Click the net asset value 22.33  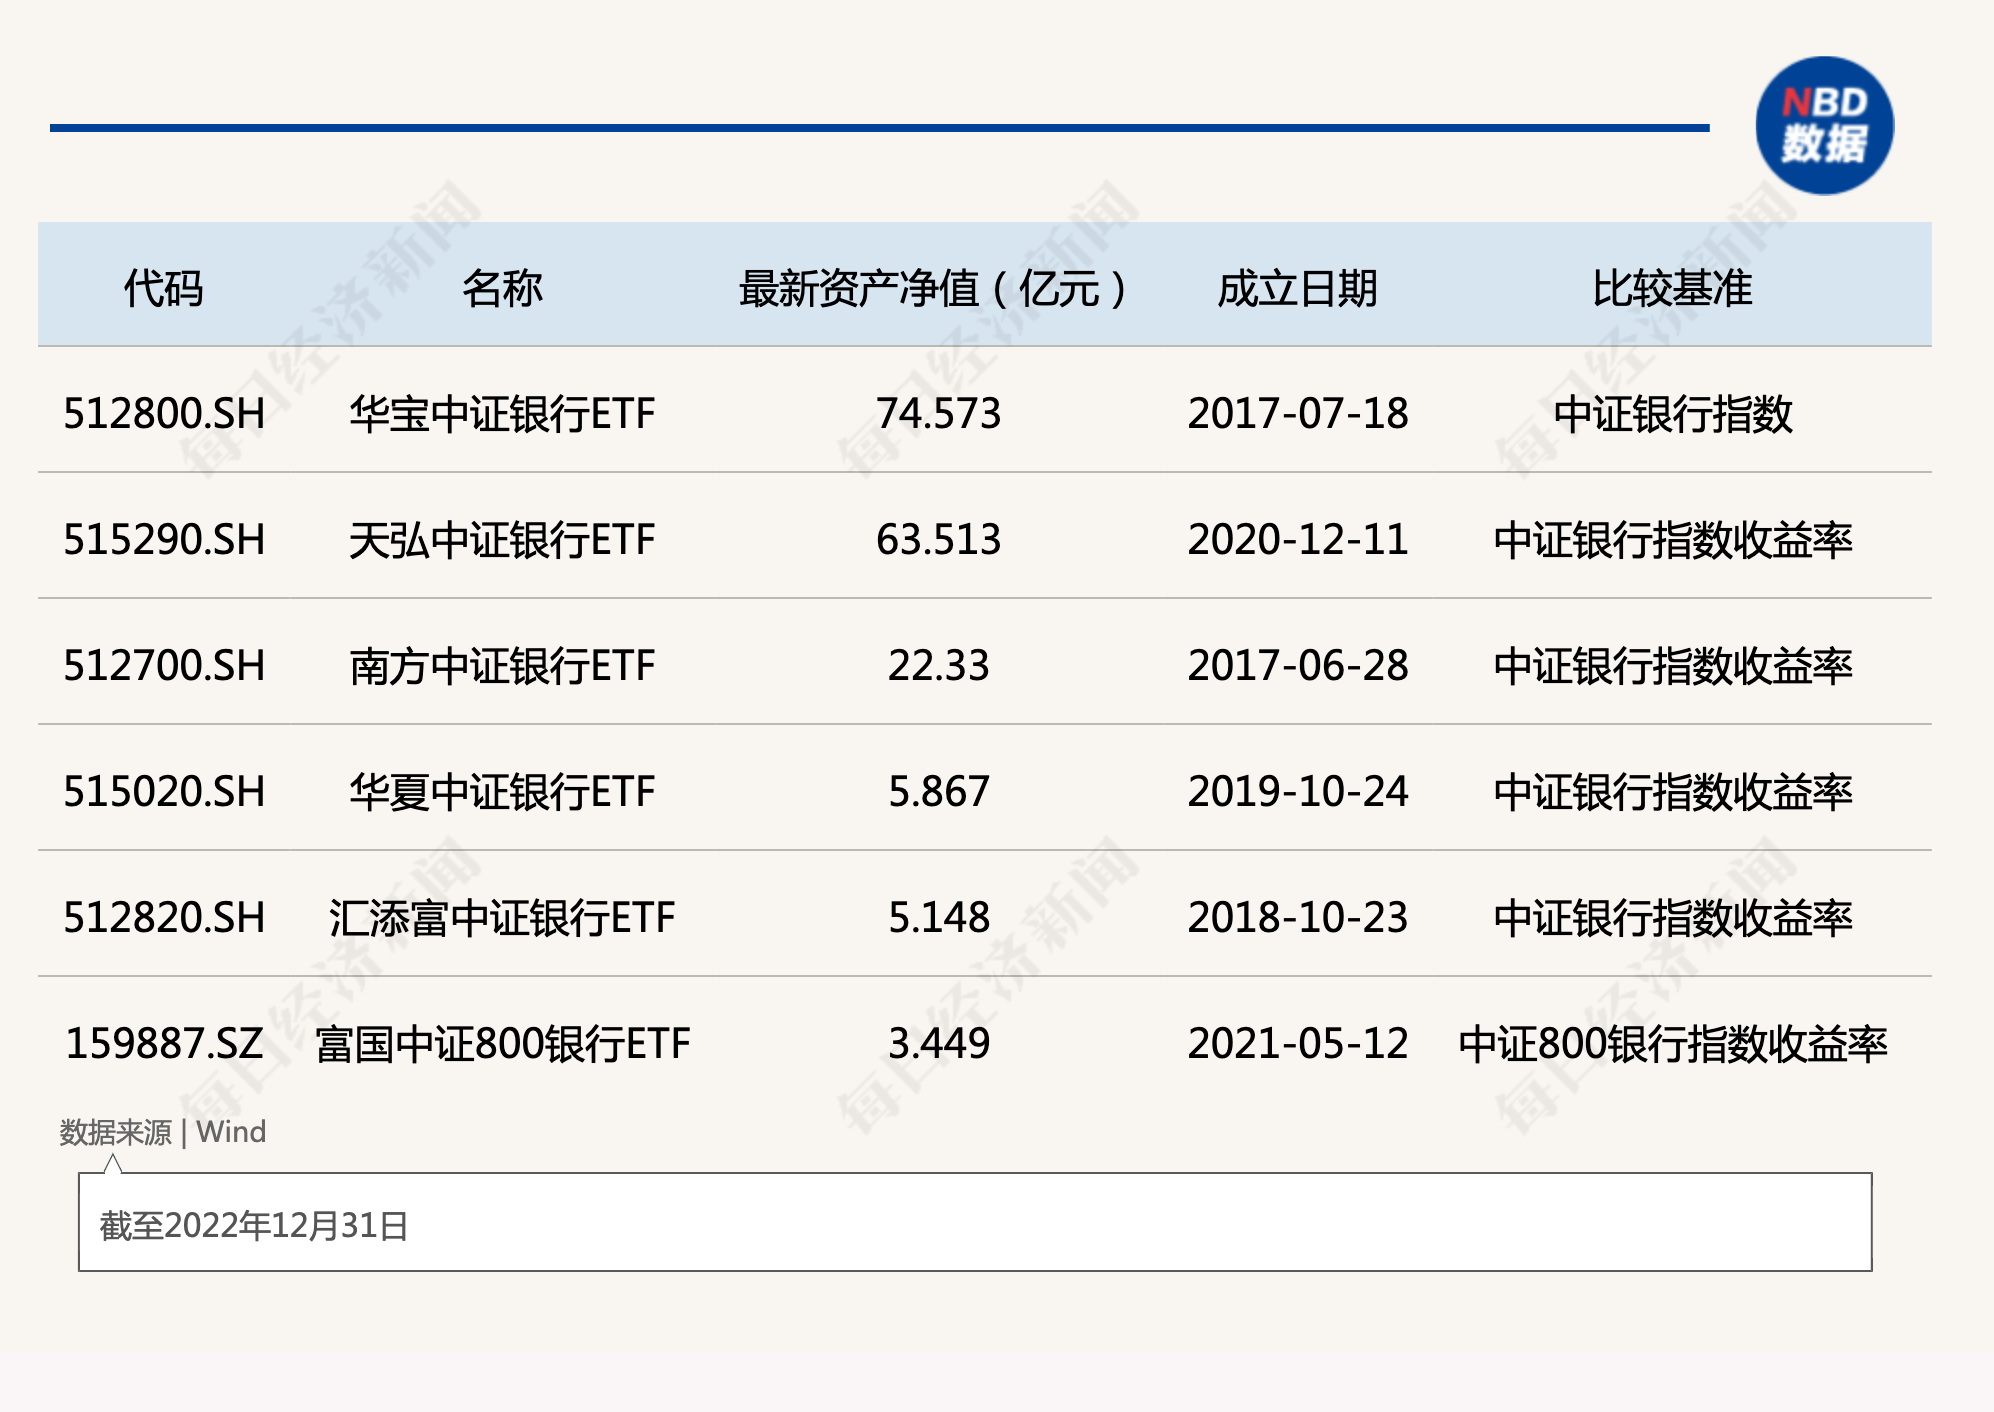click(x=938, y=665)
